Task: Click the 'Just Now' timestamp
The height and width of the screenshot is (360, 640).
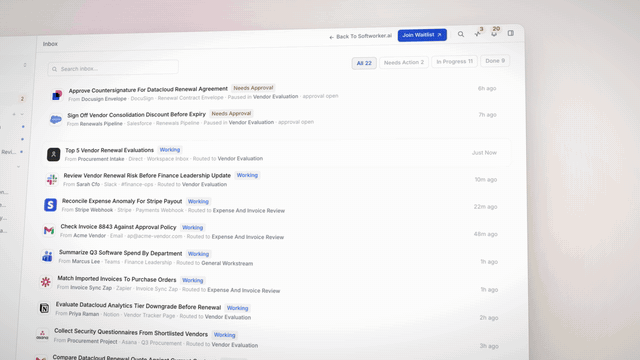Action: [x=484, y=153]
